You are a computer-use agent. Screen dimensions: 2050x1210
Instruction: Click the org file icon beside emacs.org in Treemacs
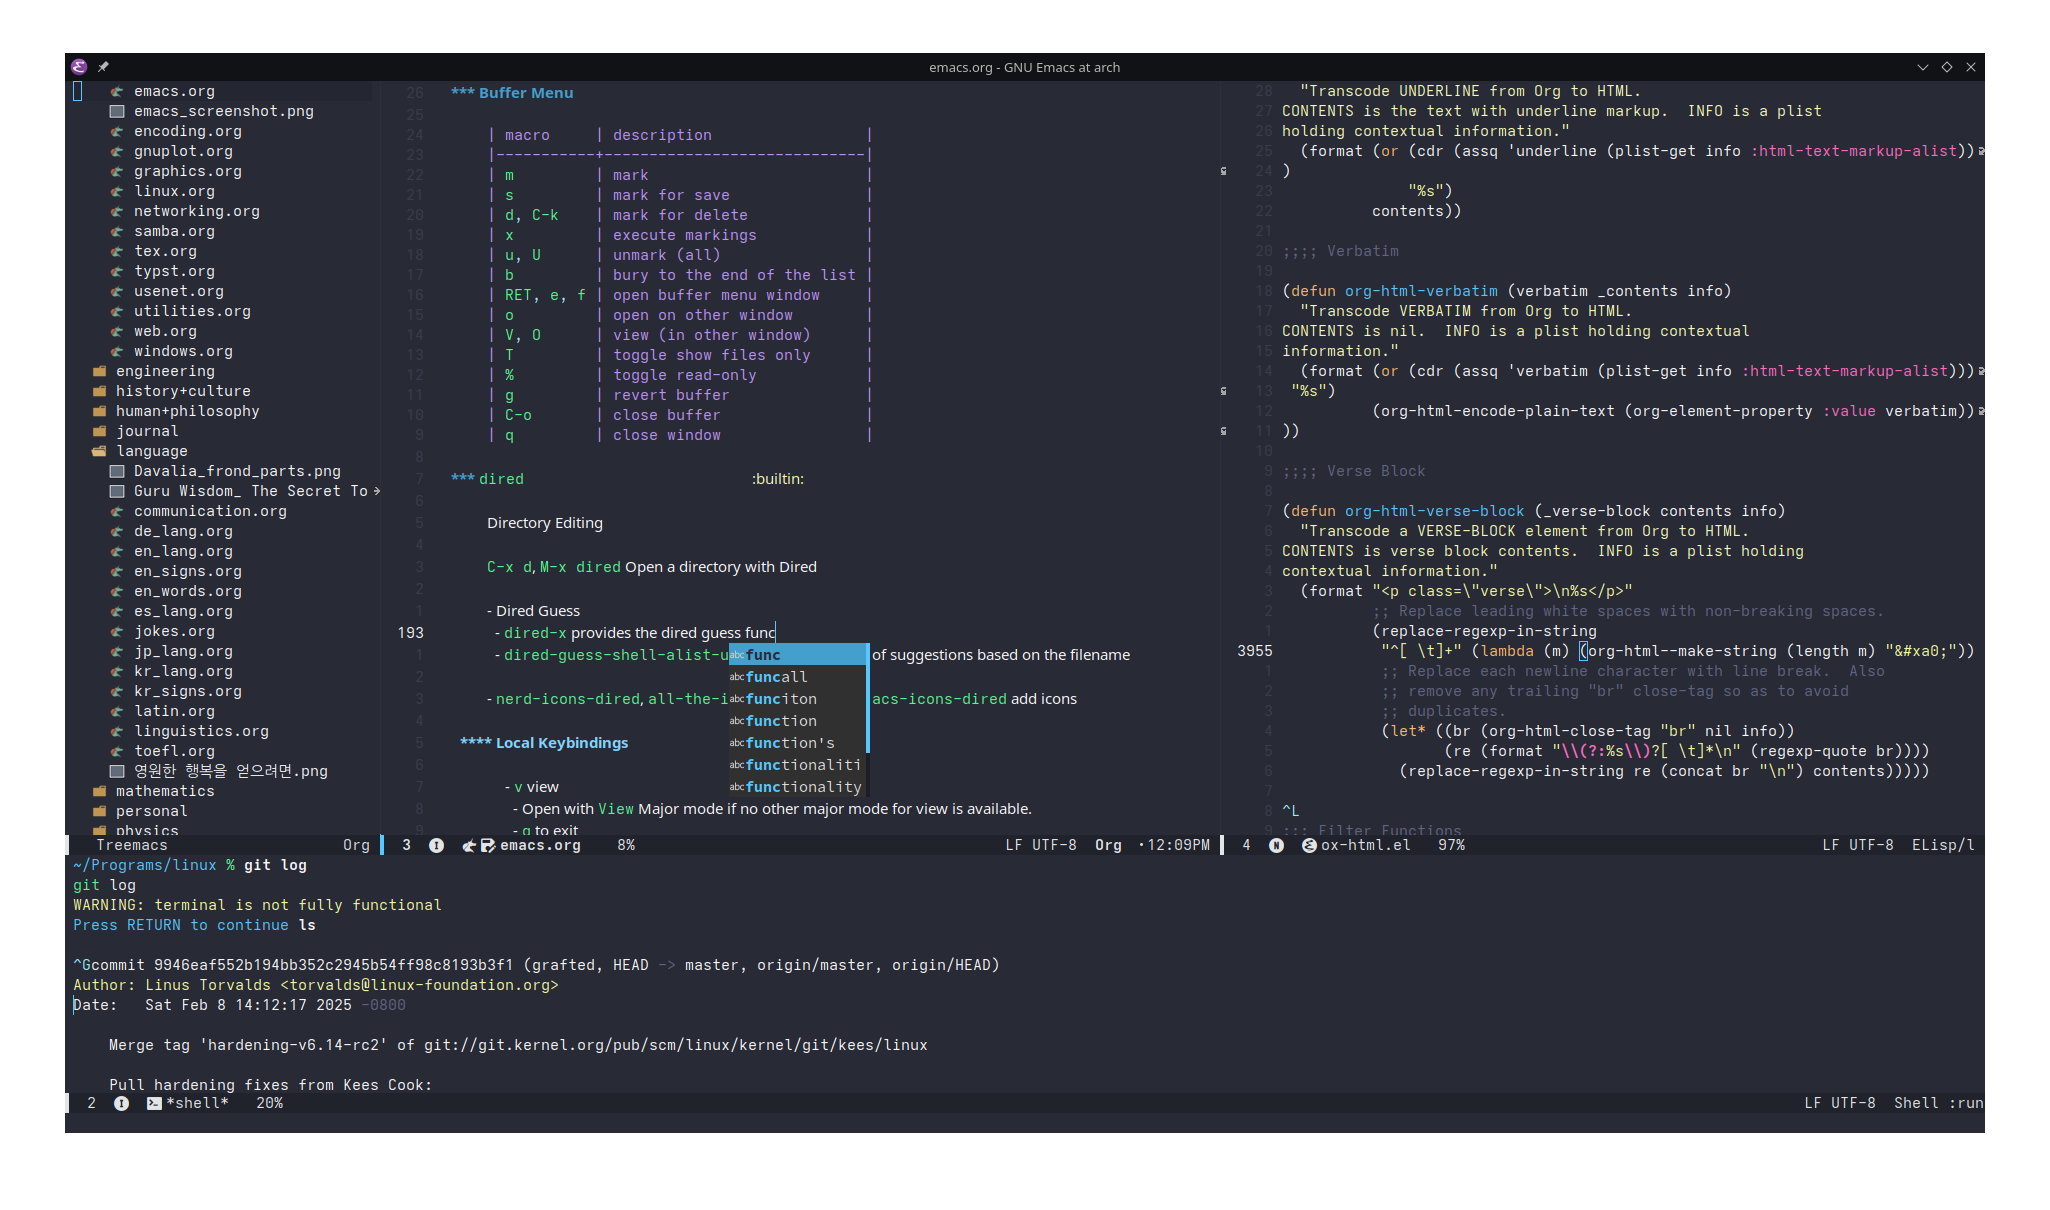click(x=117, y=91)
